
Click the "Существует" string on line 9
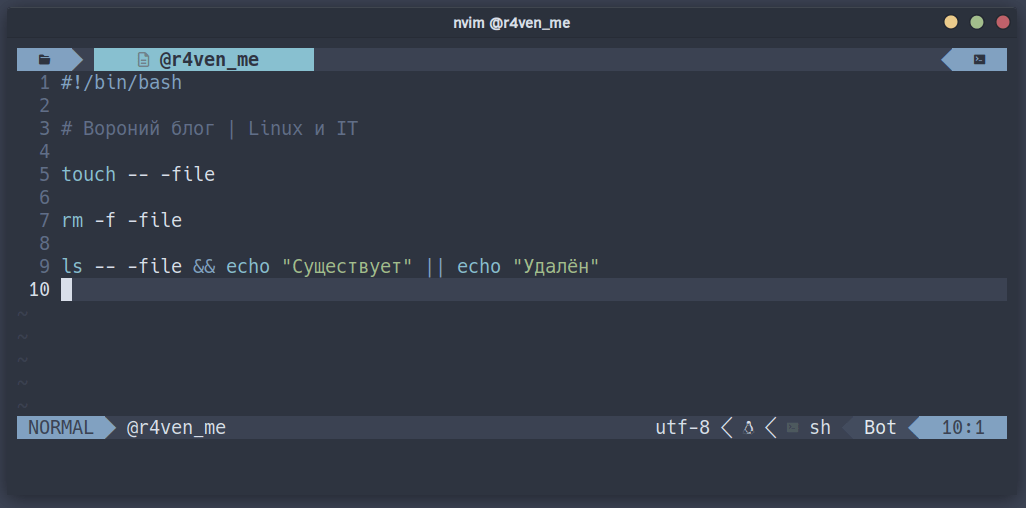point(347,267)
